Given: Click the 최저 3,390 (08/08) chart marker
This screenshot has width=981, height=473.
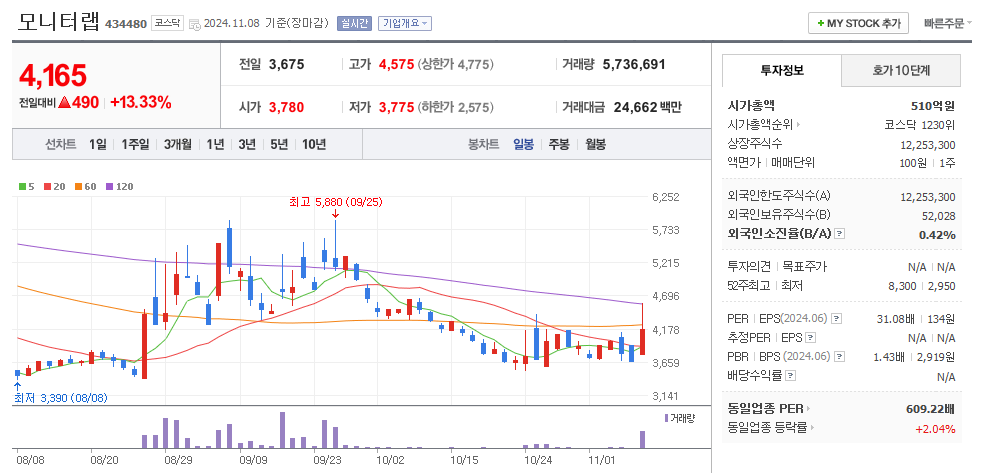Looking at the screenshot, I should pyautogui.click(x=61, y=397).
